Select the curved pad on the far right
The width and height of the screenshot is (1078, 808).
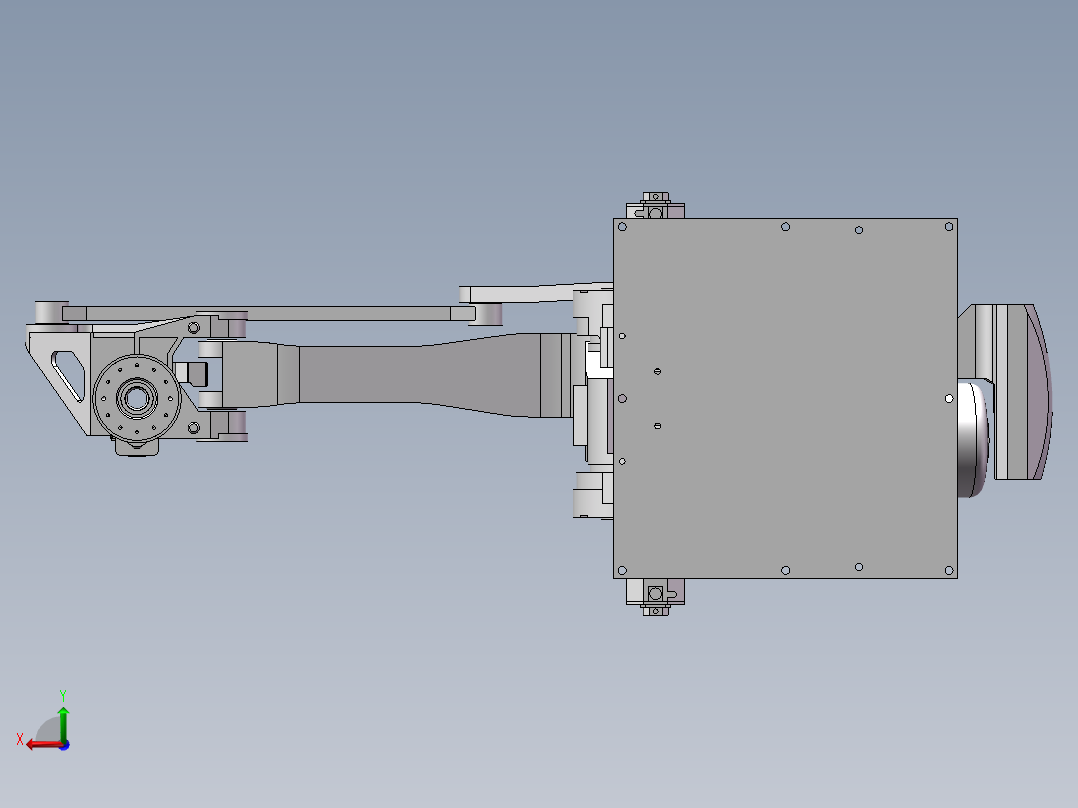point(1026,392)
